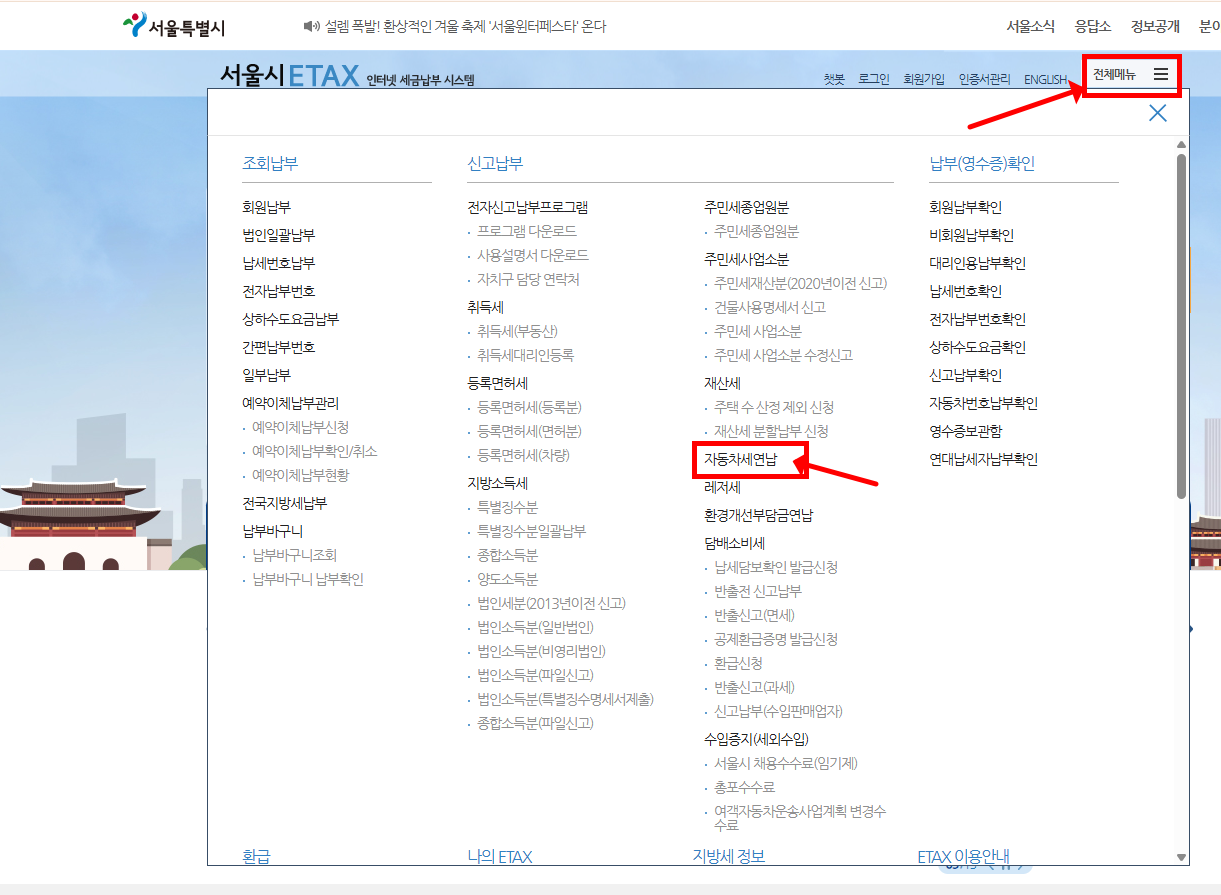
Task: Open 납부바구니조회
Action: 294,555
